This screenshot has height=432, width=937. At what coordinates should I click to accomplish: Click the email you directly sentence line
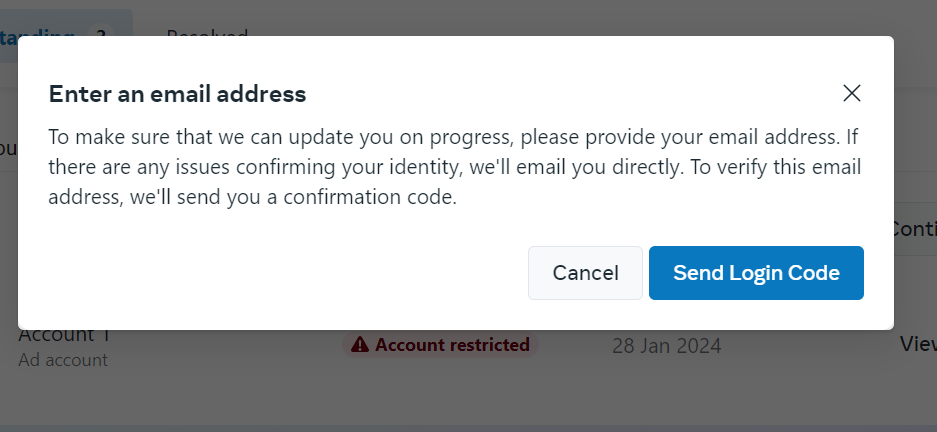point(455,167)
